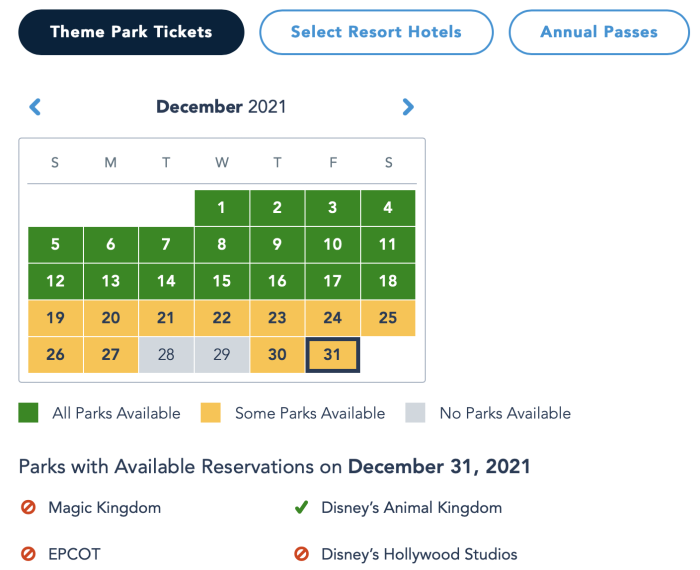Switch to Select Resort Hotels tab
700x570 pixels.
click(376, 32)
